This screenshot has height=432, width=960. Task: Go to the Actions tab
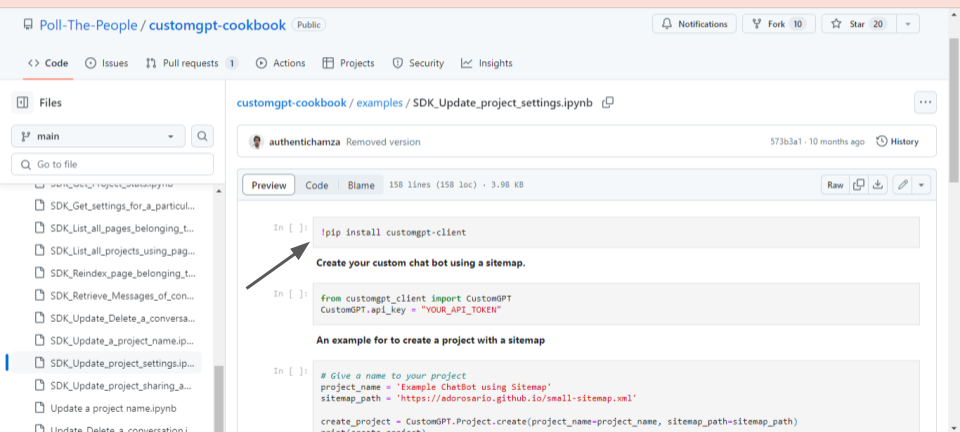(x=280, y=63)
